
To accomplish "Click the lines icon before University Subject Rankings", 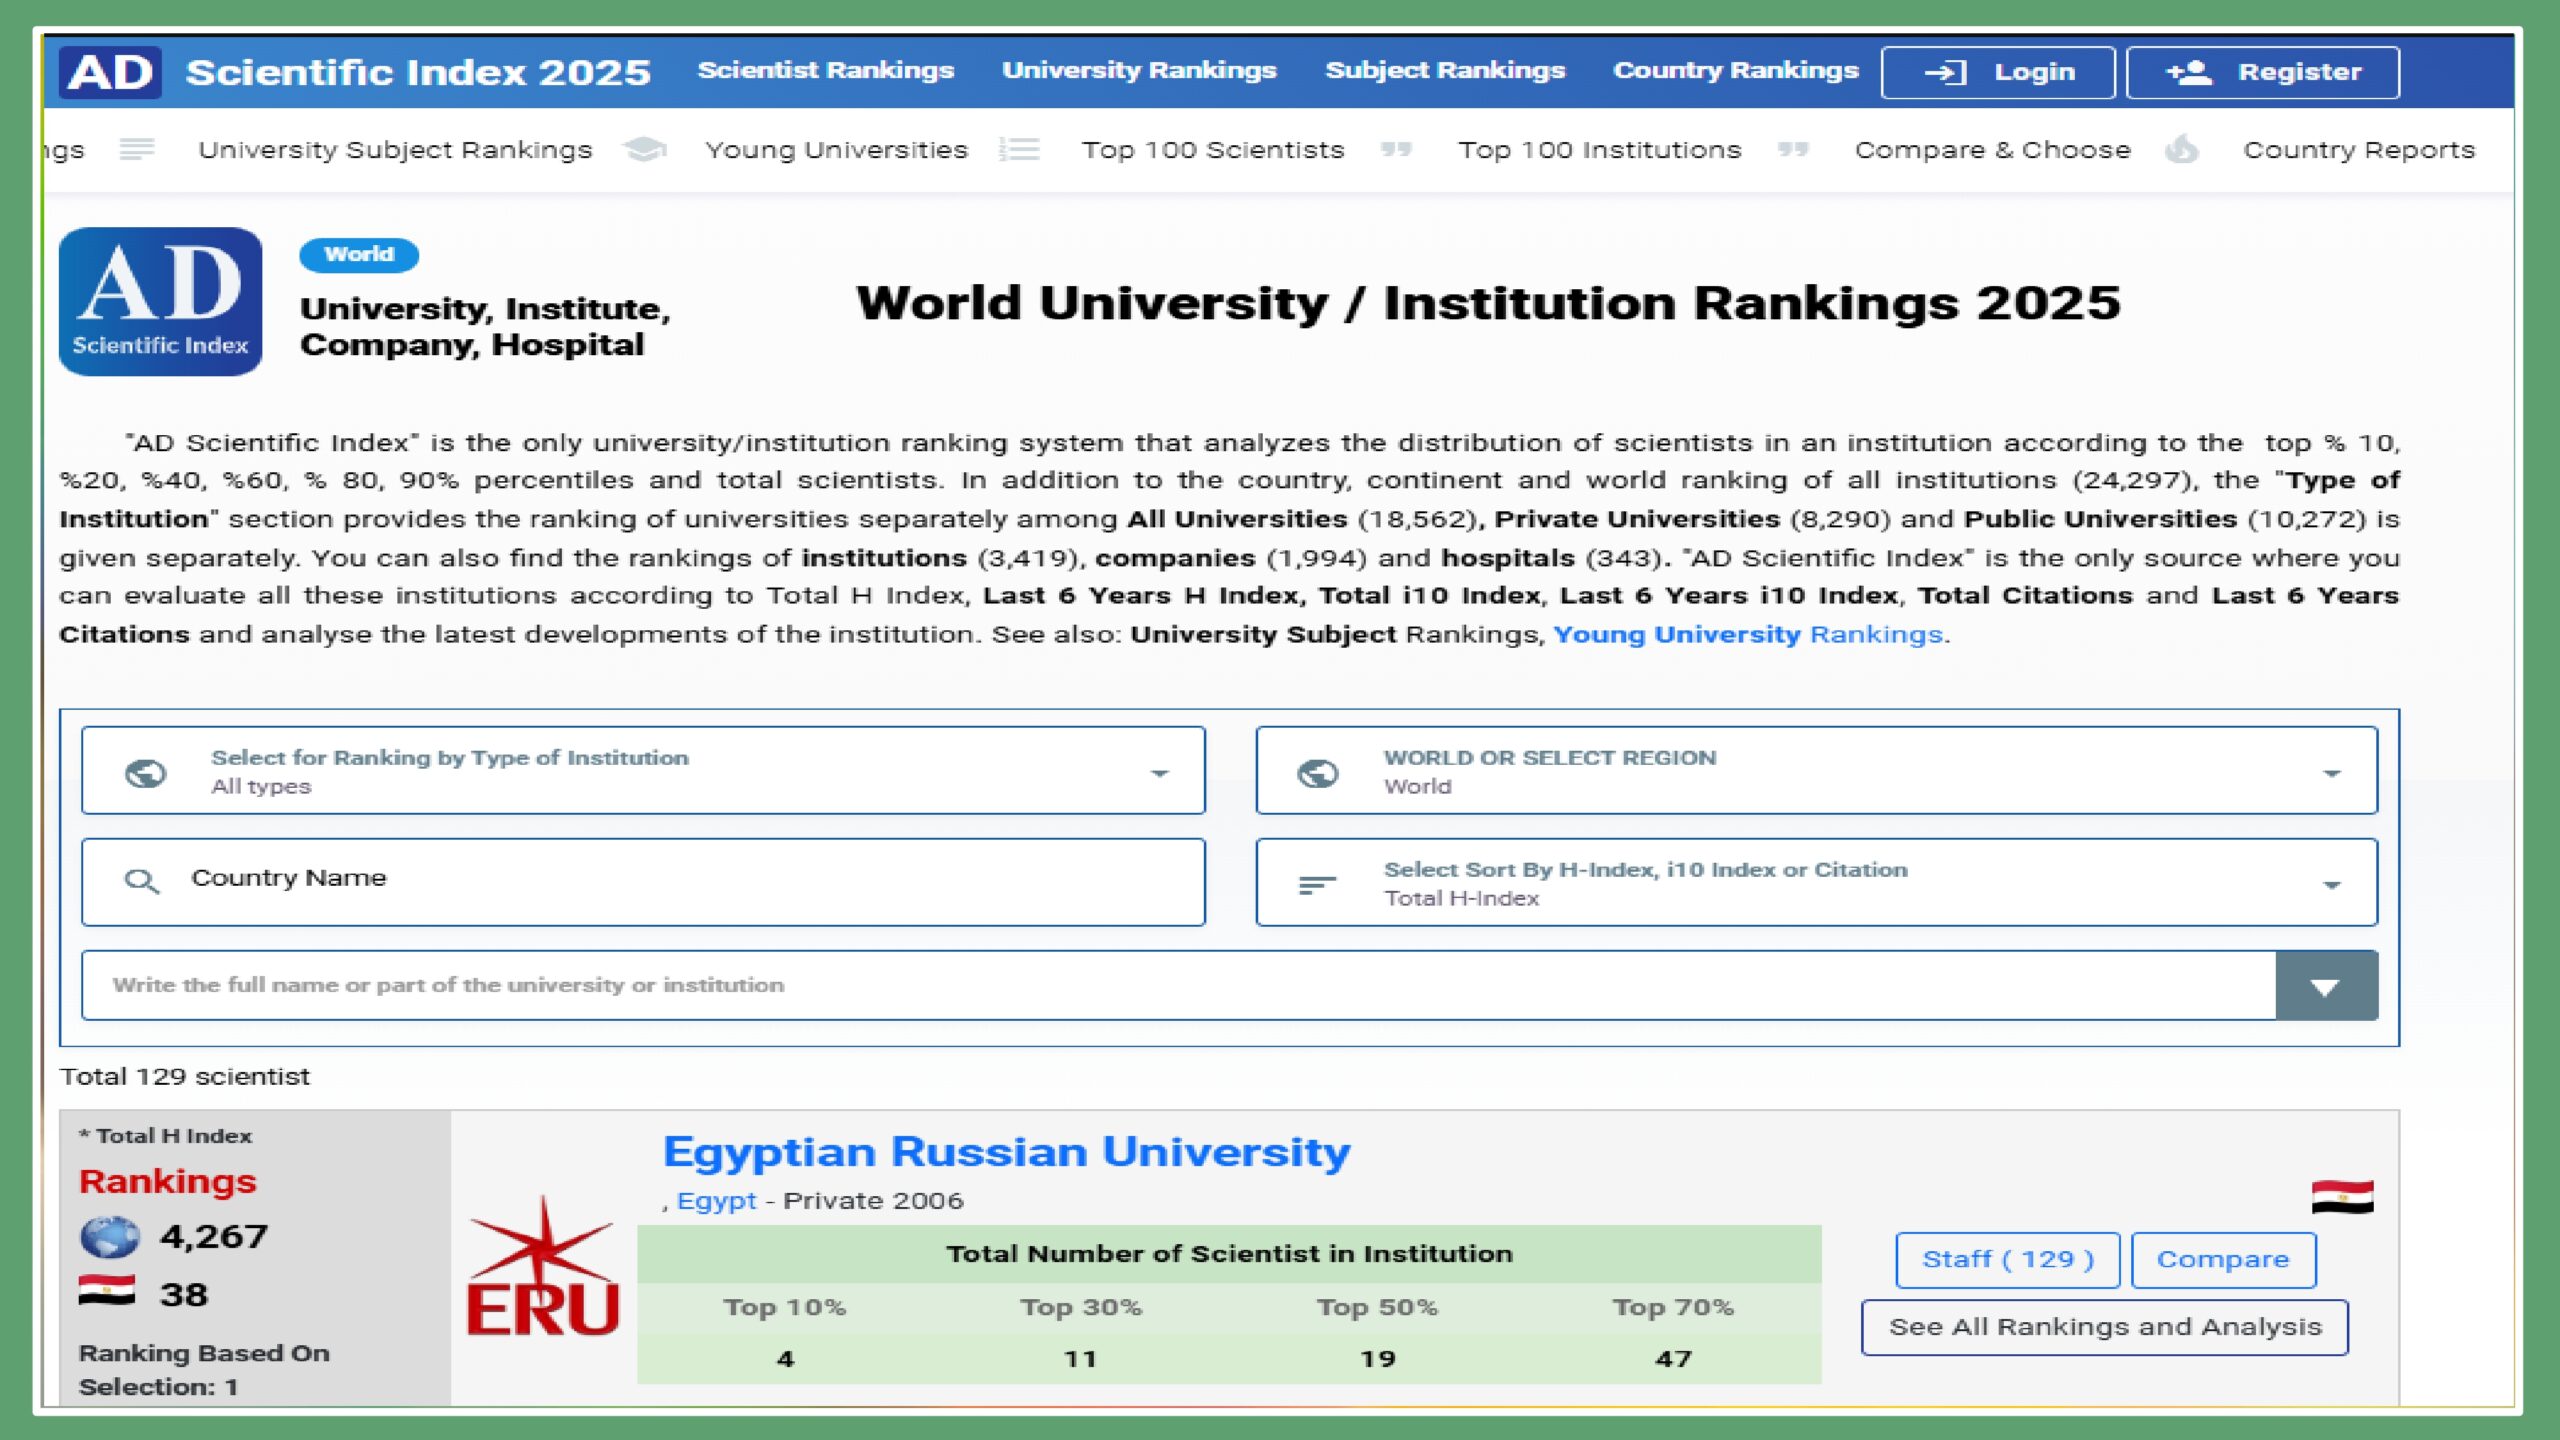I will pos(137,150).
